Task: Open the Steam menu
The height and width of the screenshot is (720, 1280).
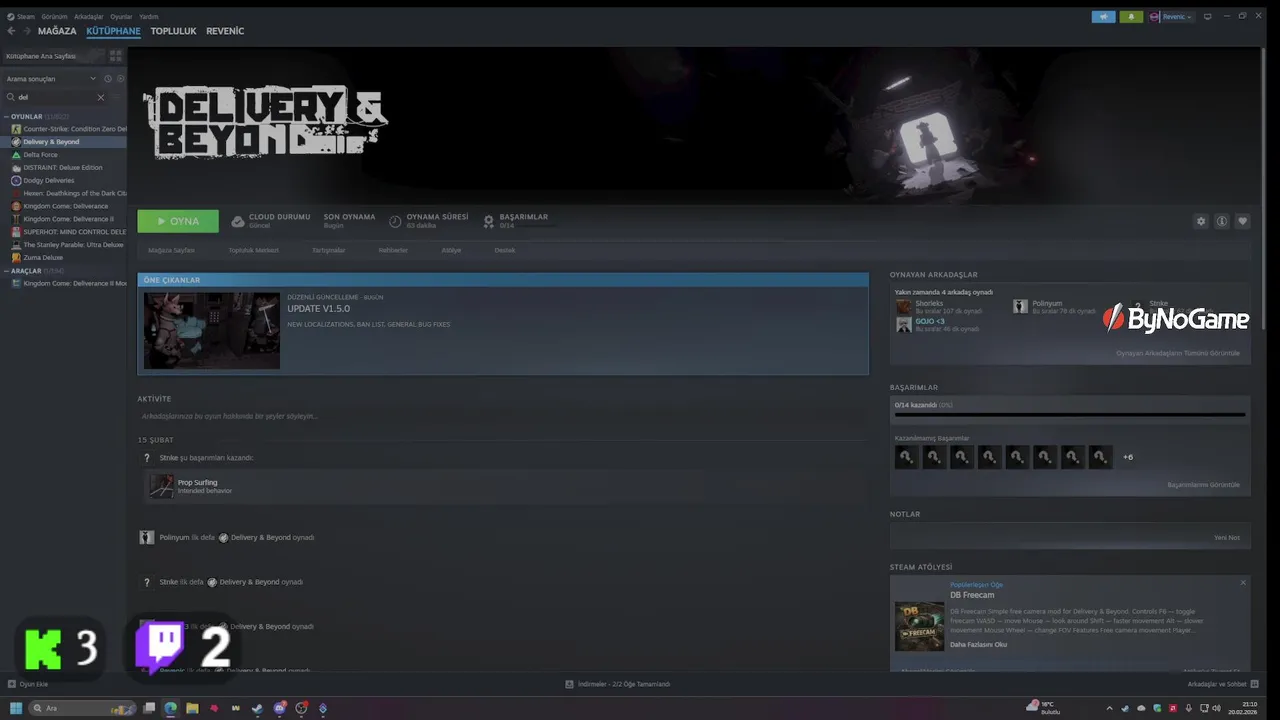Action: pyautogui.click(x=21, y=17)
